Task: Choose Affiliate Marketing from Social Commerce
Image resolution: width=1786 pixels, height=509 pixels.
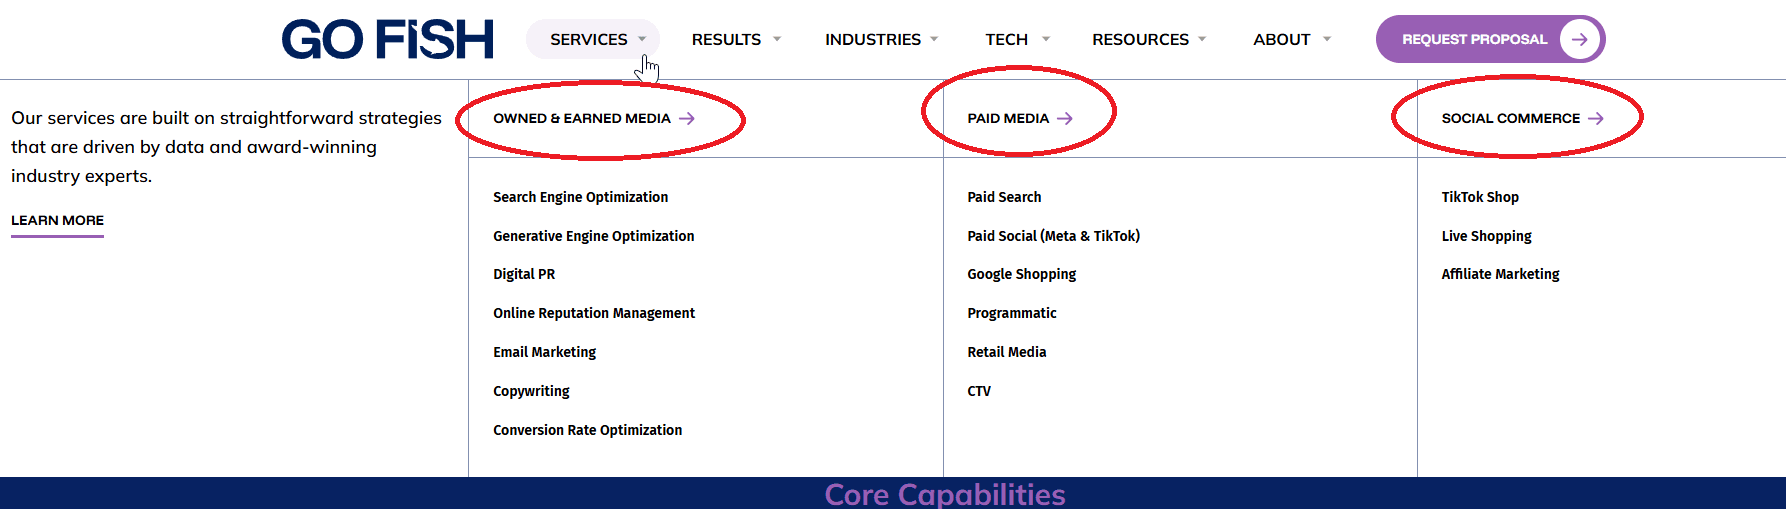Action: click(x=1500, y=274)
